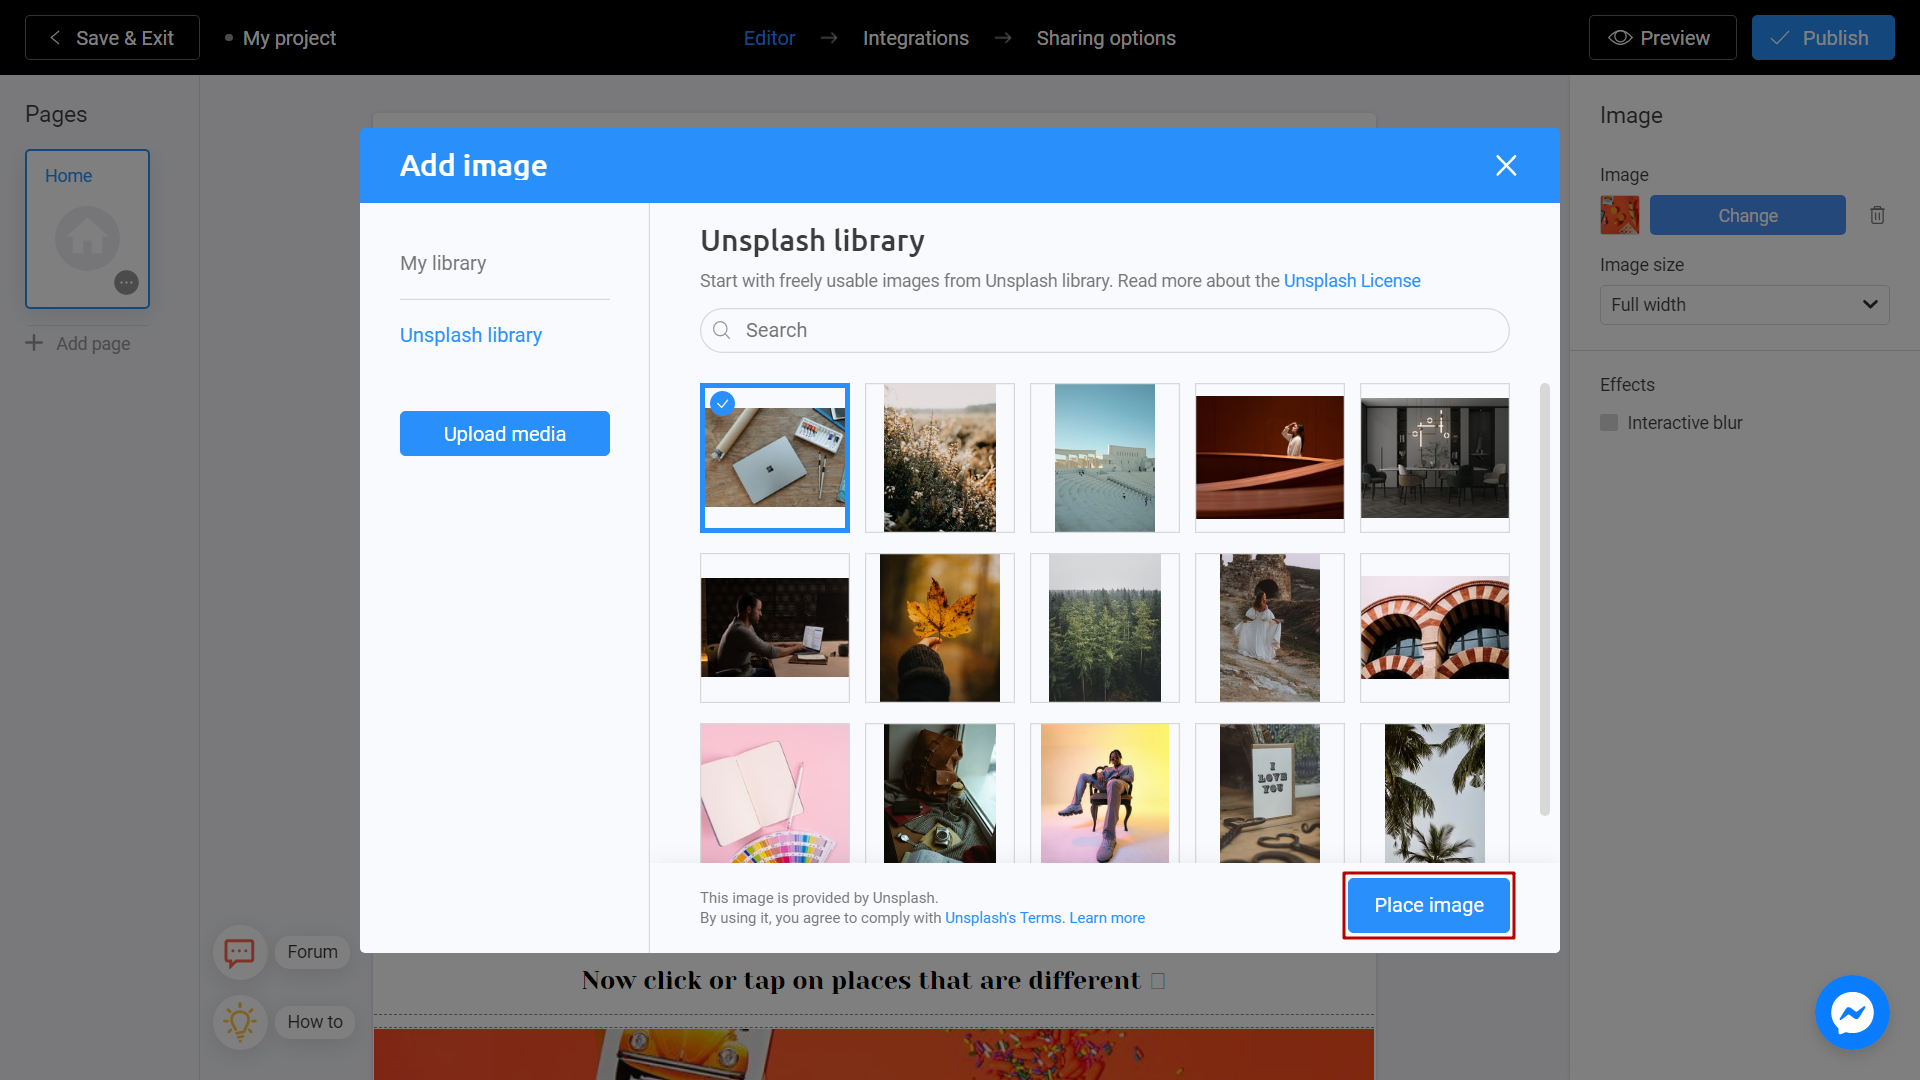The image size is (1920, 1080).
Task: Open the Unsplash License link
Action: 1351,281
